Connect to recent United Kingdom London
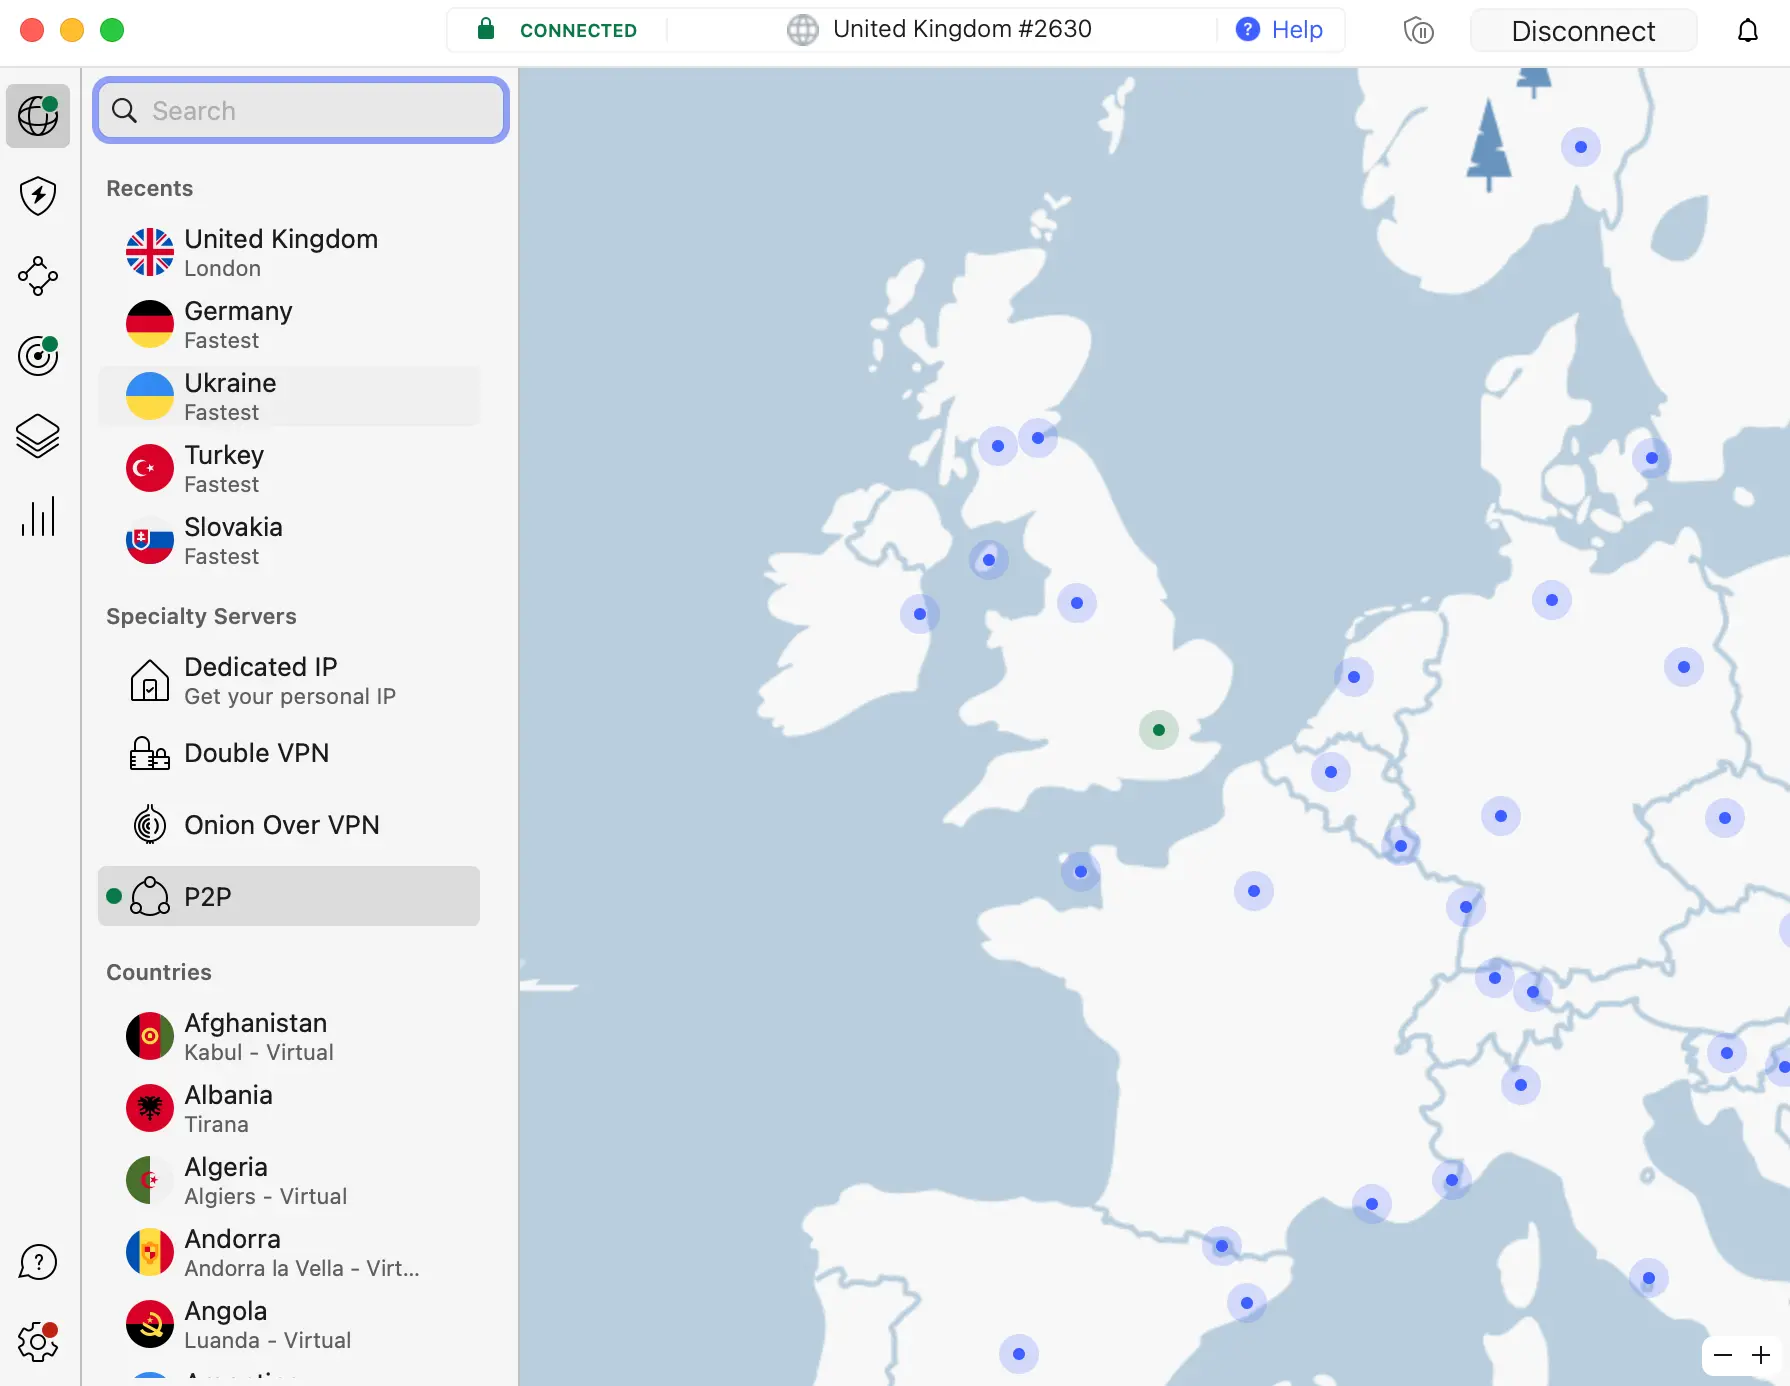The width and height of the screenshot is (1790, 1386). pos(289,252)
